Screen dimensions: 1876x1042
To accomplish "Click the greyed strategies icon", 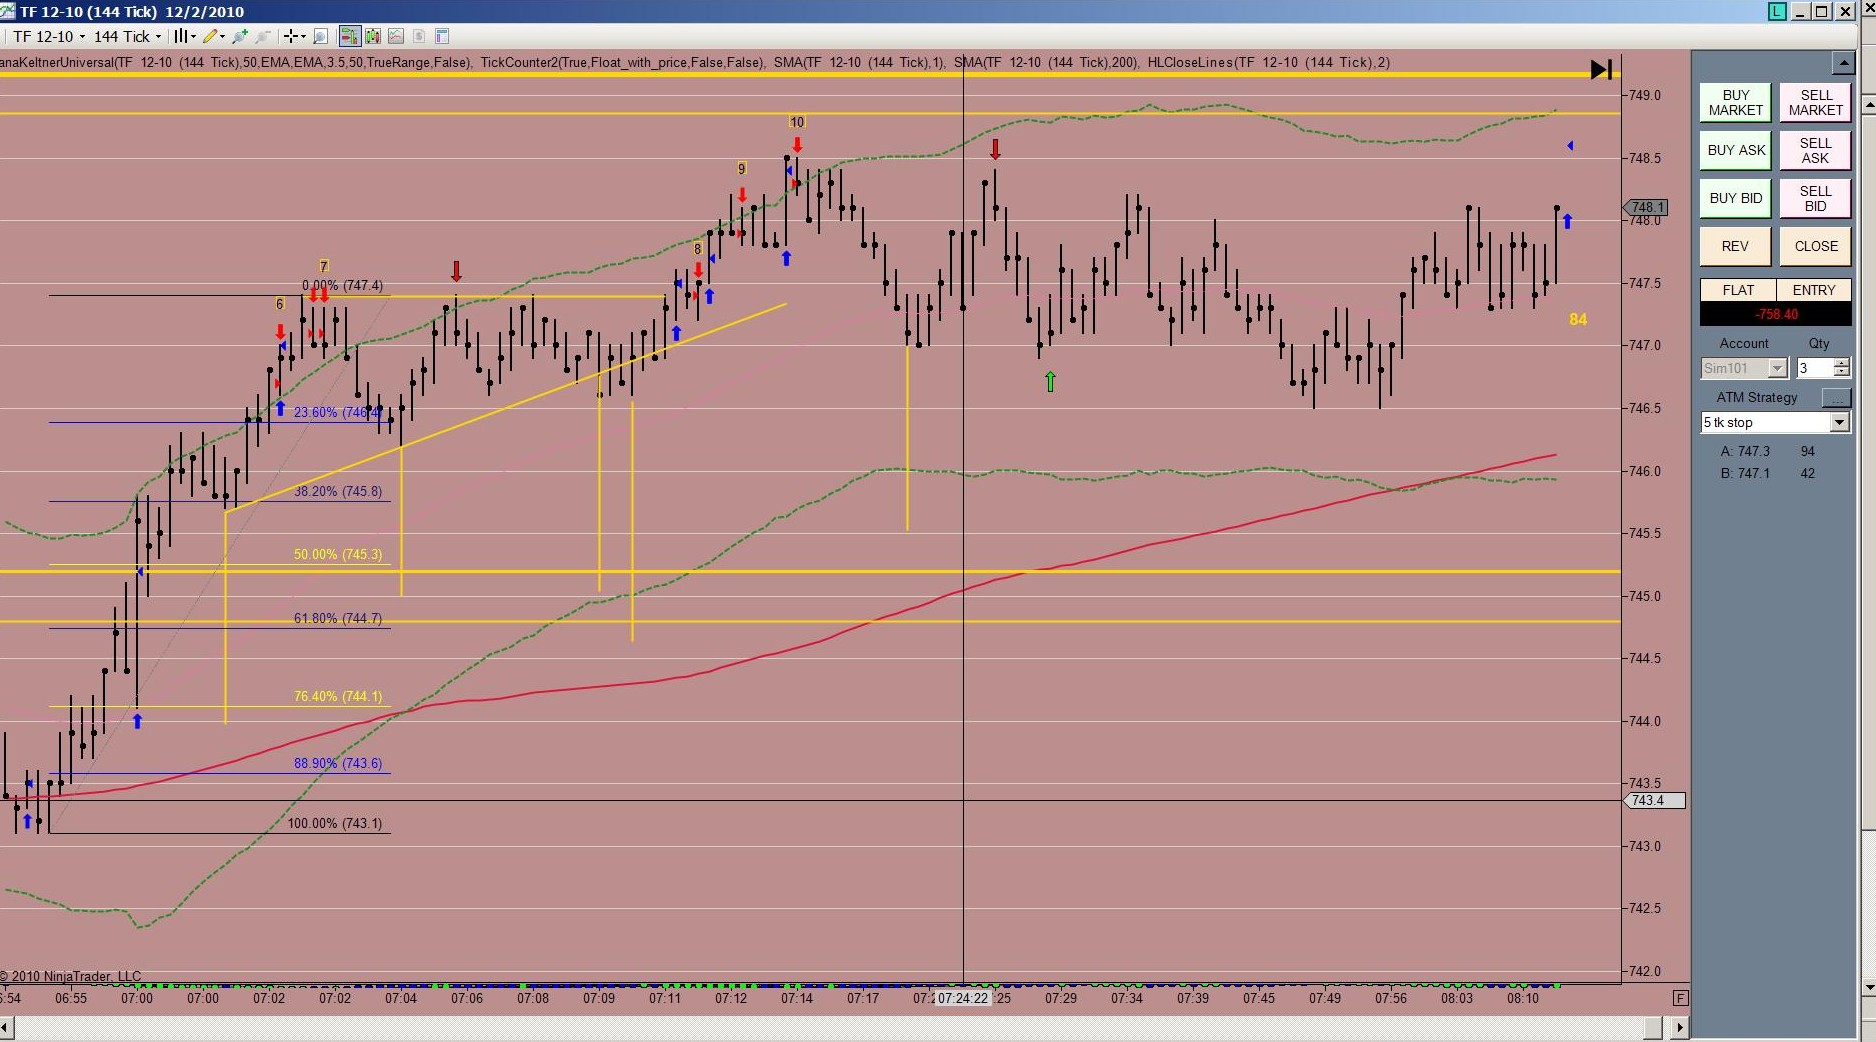I will pos(419,36).
